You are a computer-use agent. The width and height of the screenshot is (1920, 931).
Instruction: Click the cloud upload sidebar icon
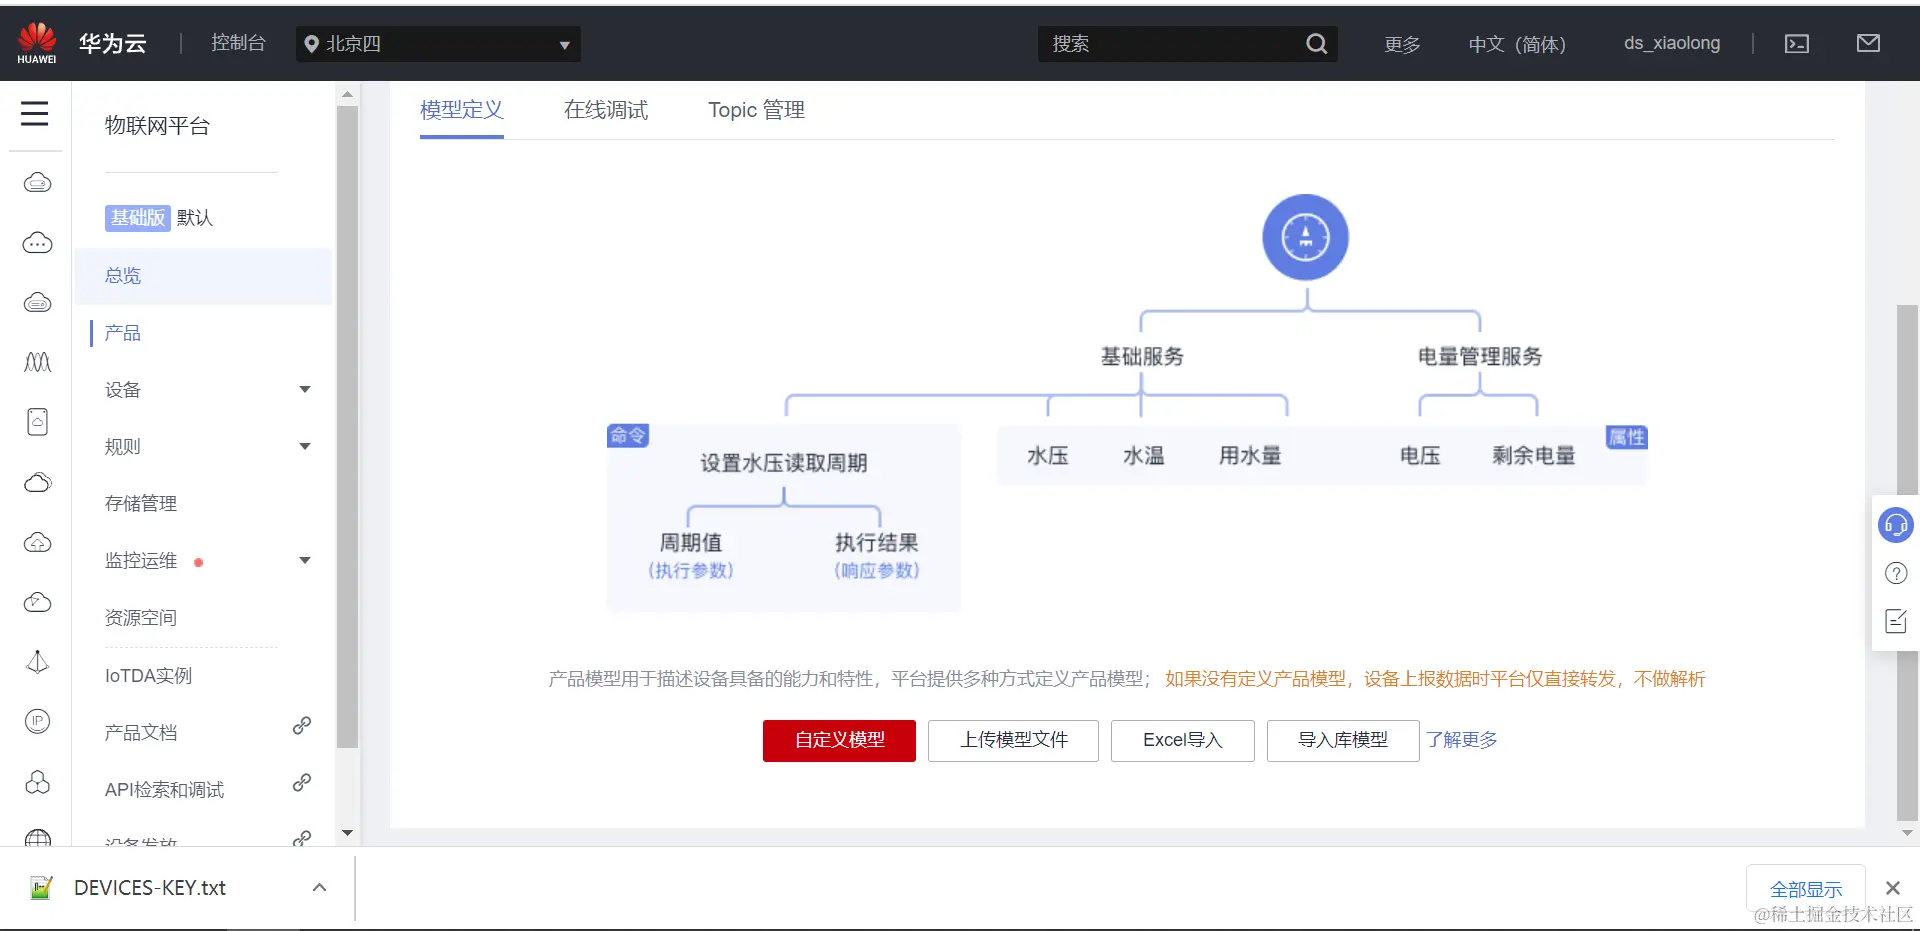point(37,542)
